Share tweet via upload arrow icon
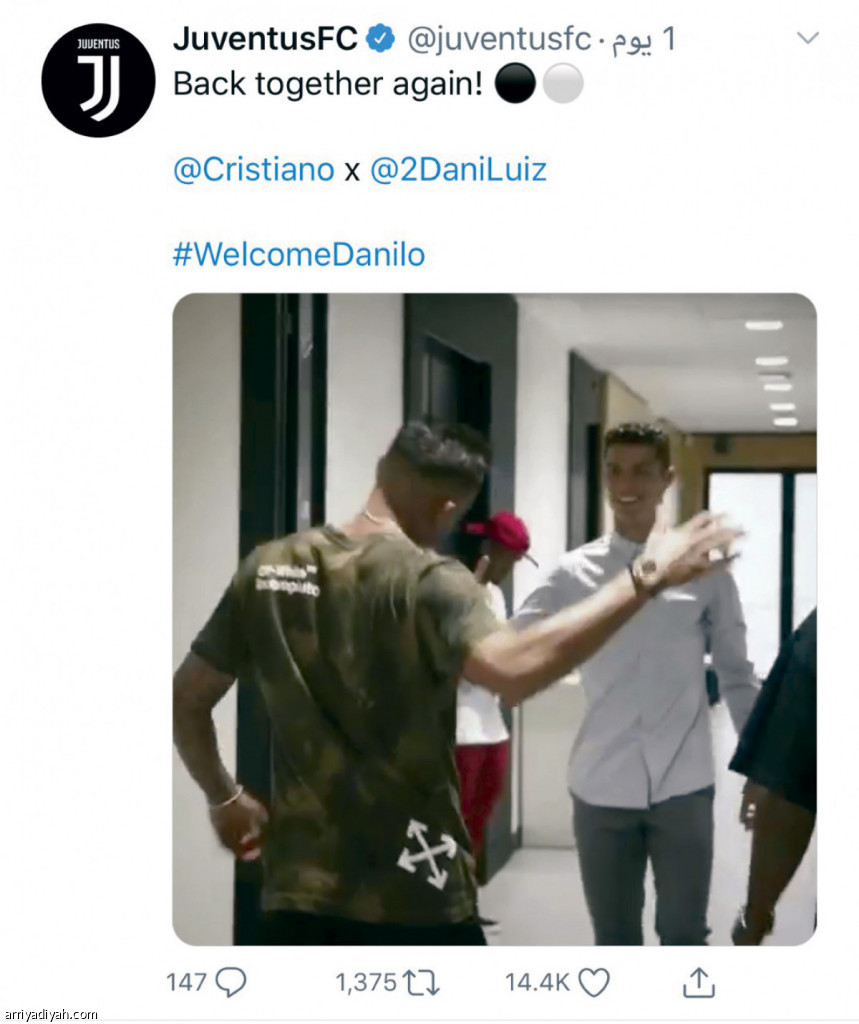Viewport: 859px width, 1024px height. coord(699,983)
